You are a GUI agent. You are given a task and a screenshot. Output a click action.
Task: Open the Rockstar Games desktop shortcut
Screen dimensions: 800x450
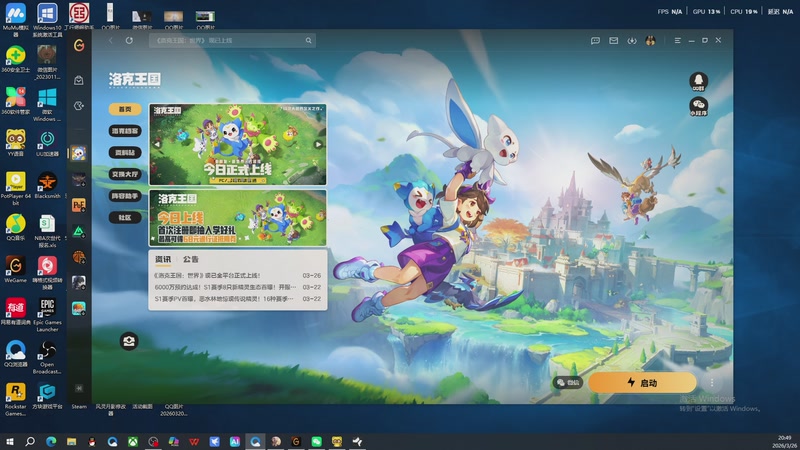pyautogui.click(x=15, y=399)
